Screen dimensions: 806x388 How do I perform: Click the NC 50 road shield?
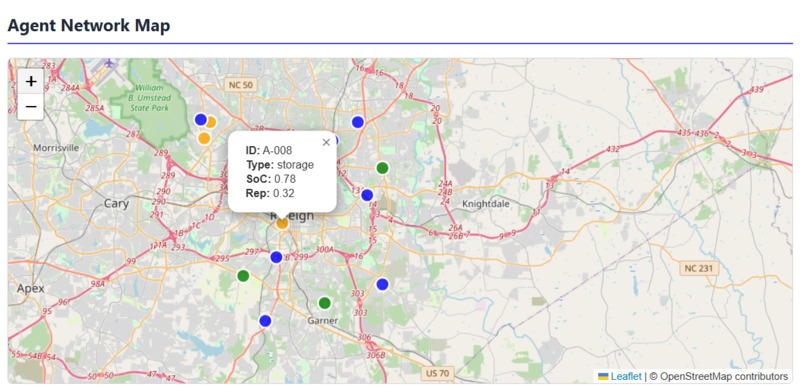pos(241,85)
